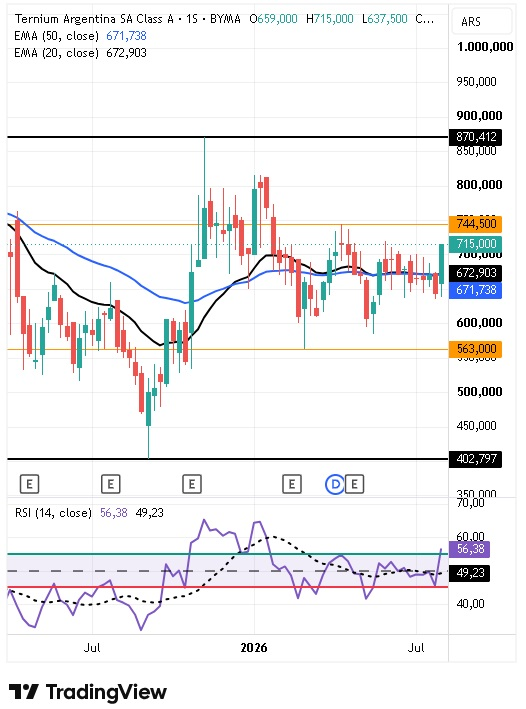Open the ARS currency selector

click(481, 21)
